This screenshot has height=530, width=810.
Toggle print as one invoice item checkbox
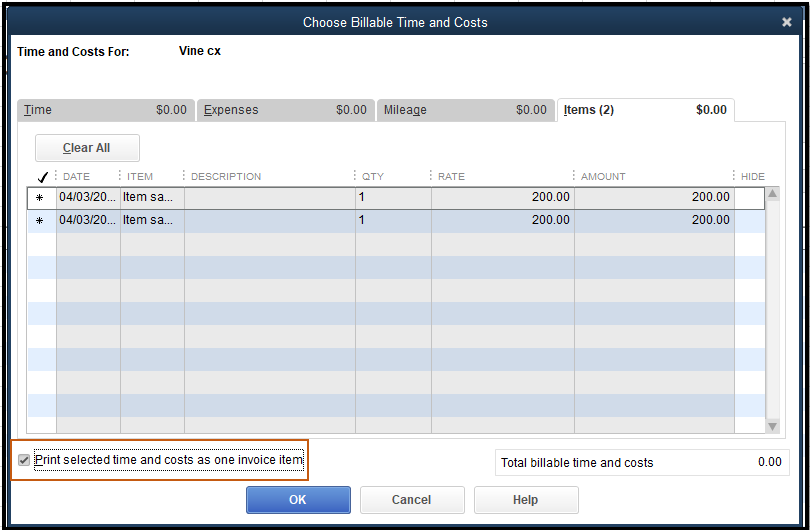[x=24, y=460]
